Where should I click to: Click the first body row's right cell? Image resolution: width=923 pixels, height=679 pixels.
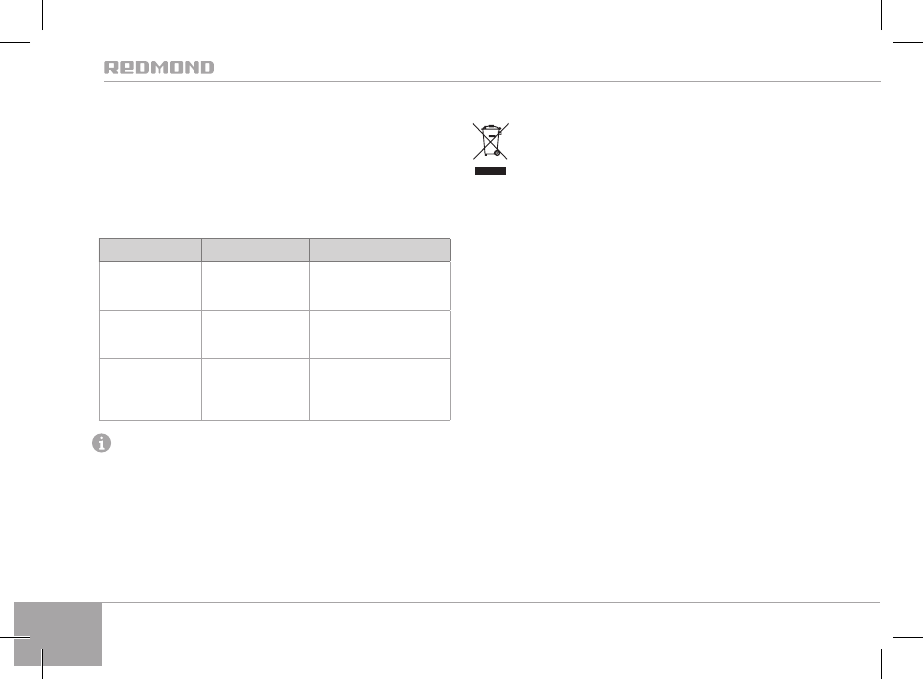coord(380,286)
